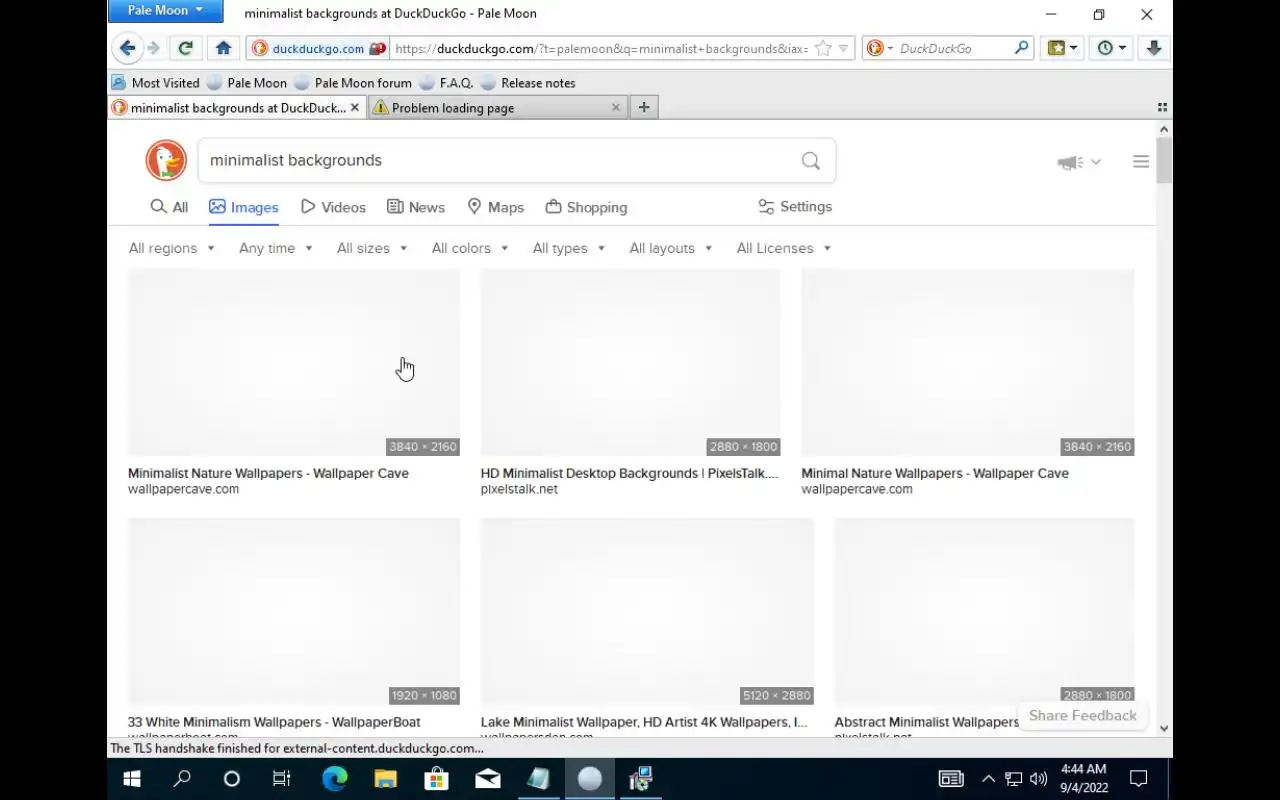The image size is (1280, 800).
Task: Select the Images tab
Action: click(243, 207)
